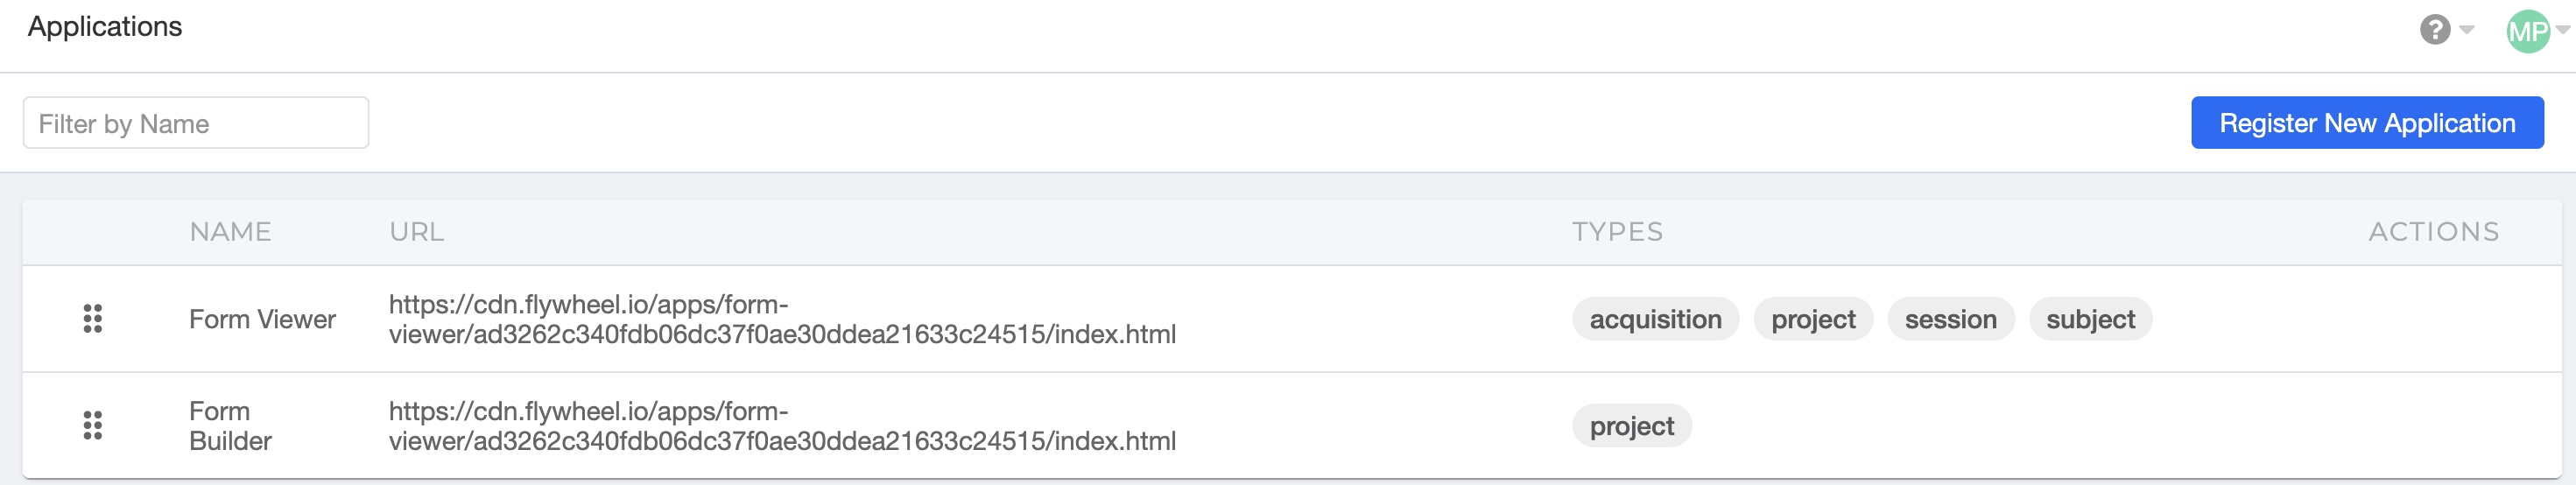
Task: Click the MP user avatar
Action: [x=2528, y=31]
